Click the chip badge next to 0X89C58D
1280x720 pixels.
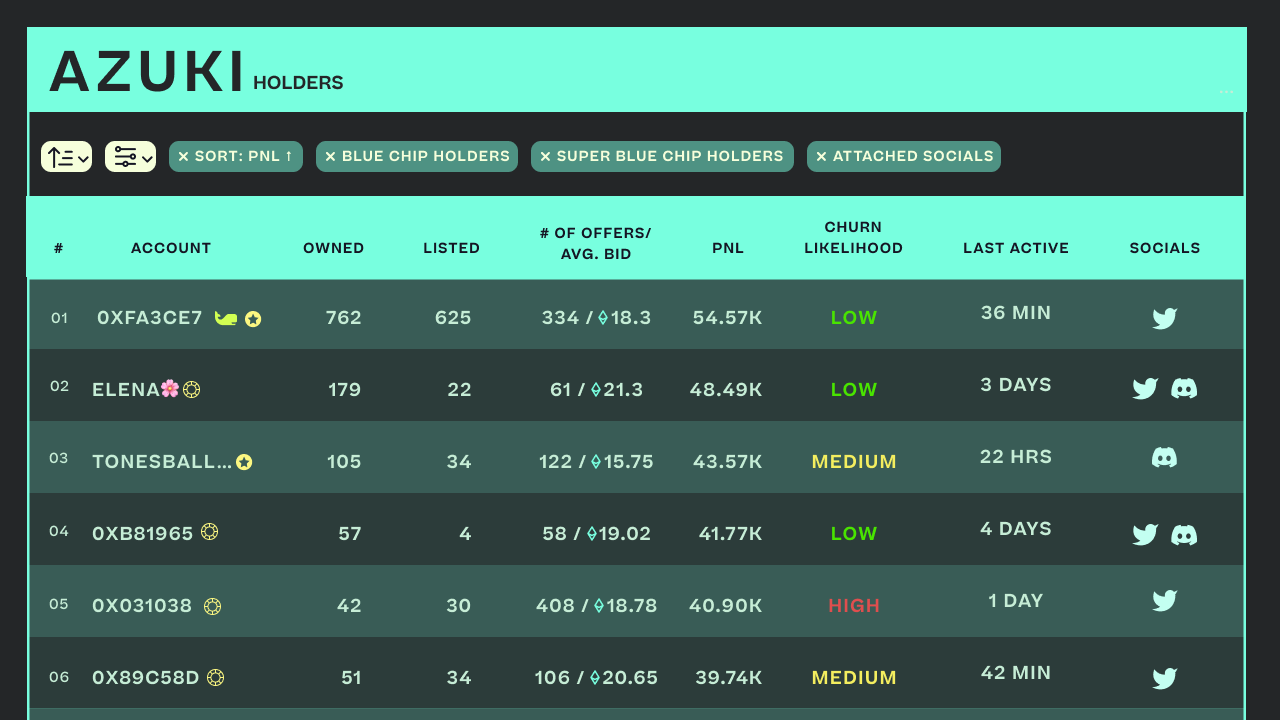coord(215,677)
